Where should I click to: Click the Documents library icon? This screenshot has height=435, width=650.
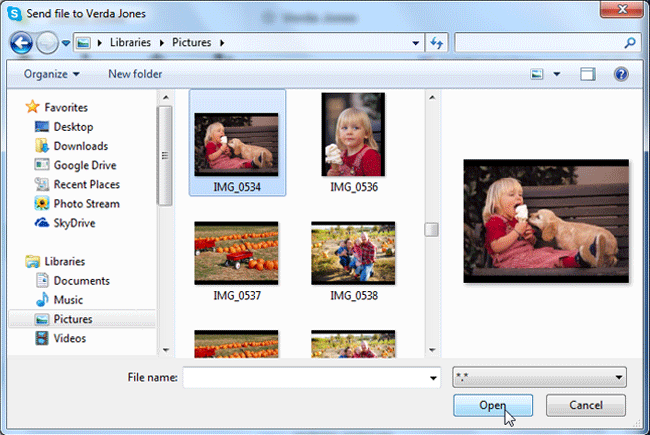(42, 280)
